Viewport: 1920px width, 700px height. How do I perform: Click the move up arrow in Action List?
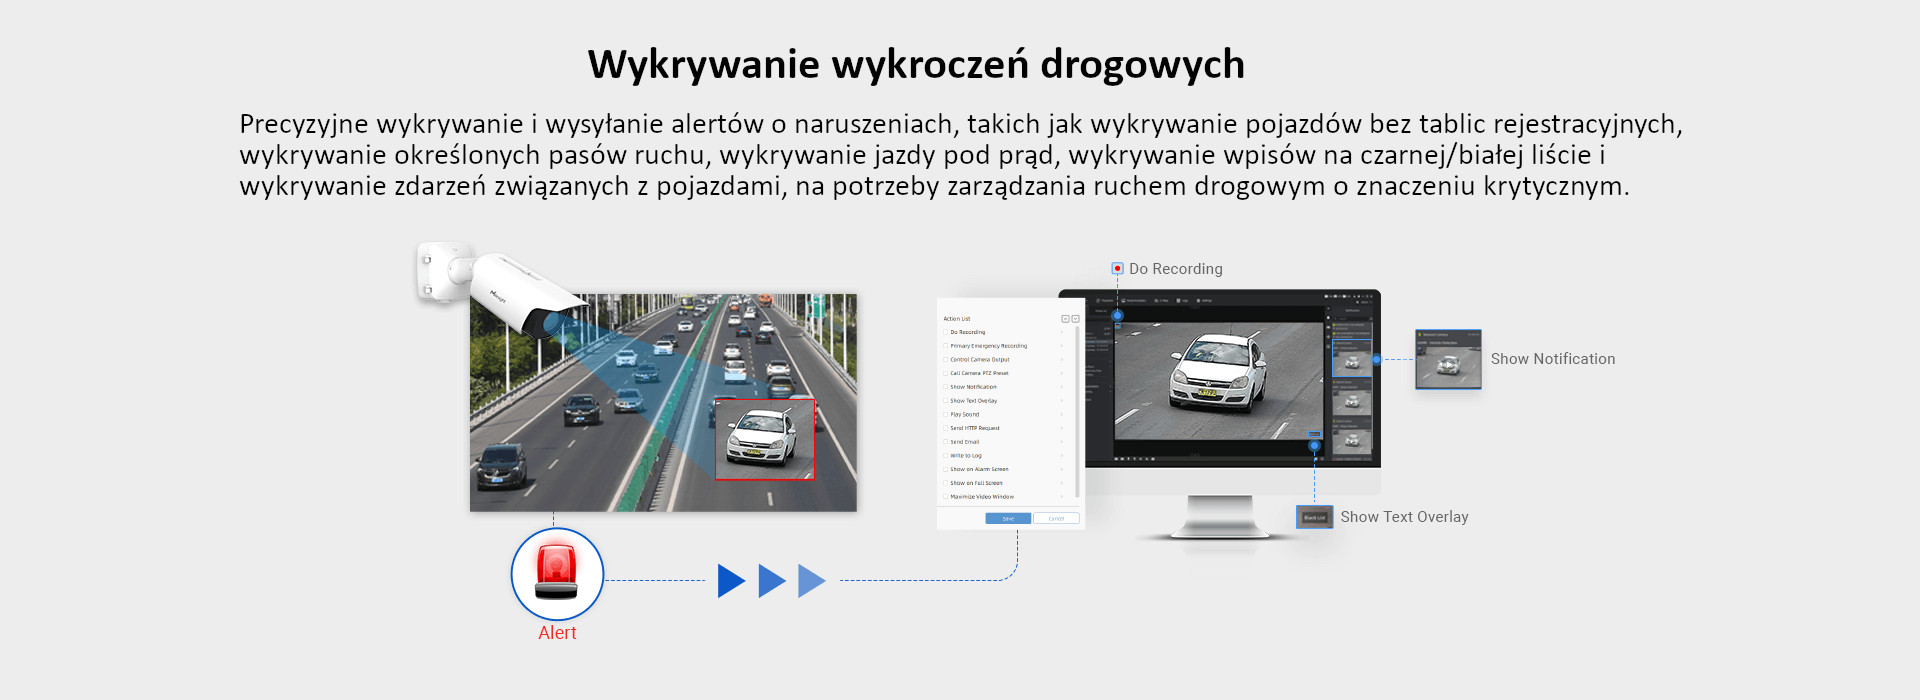(1065, 319)
